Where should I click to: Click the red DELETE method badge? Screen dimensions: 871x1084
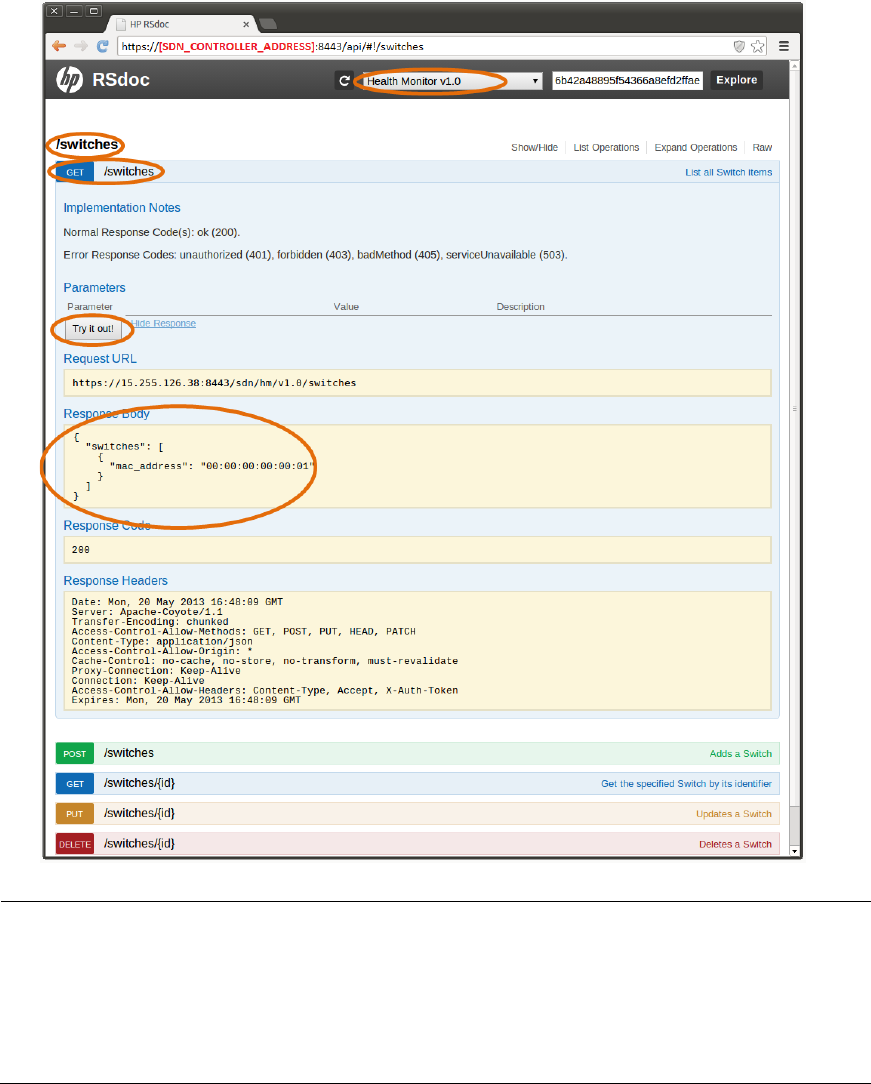tap(75, 844)
